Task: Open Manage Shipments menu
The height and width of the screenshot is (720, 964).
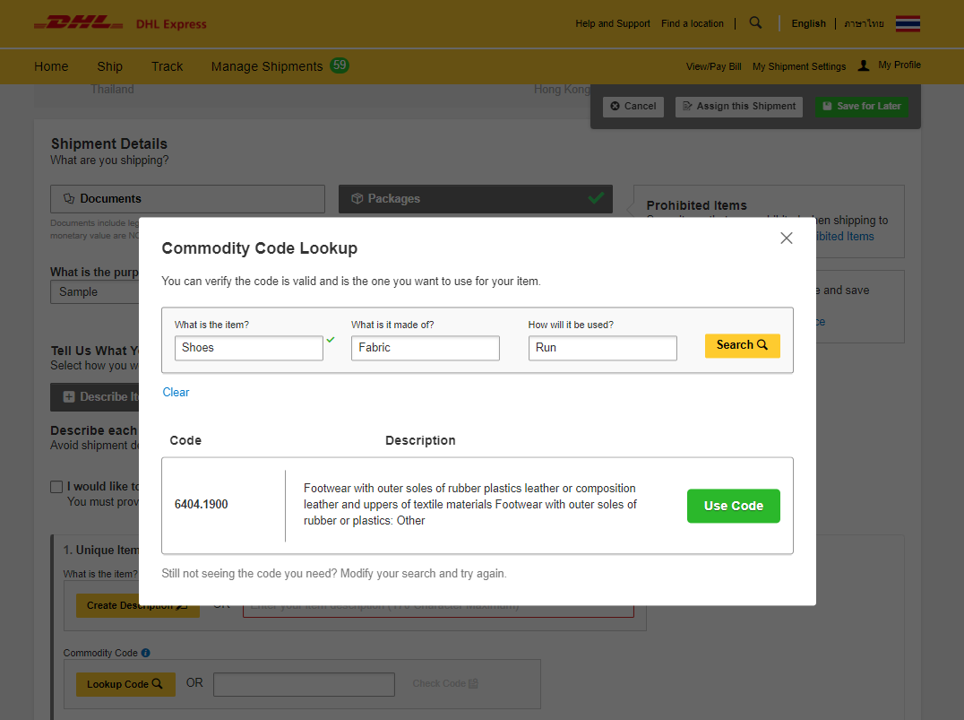Action: coord(267,66)
